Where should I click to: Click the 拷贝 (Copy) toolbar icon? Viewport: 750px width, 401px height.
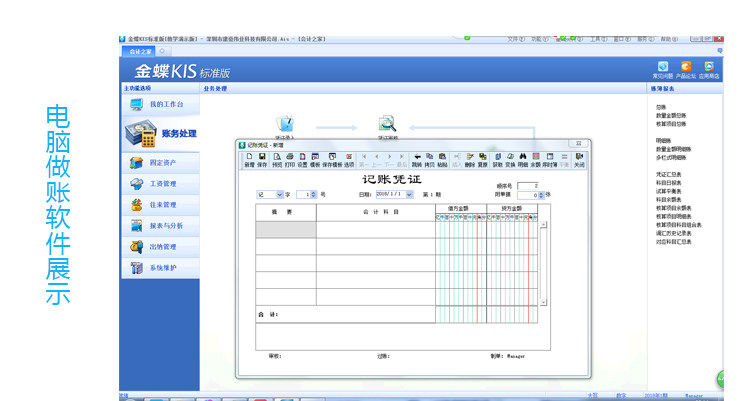point(430,160)
